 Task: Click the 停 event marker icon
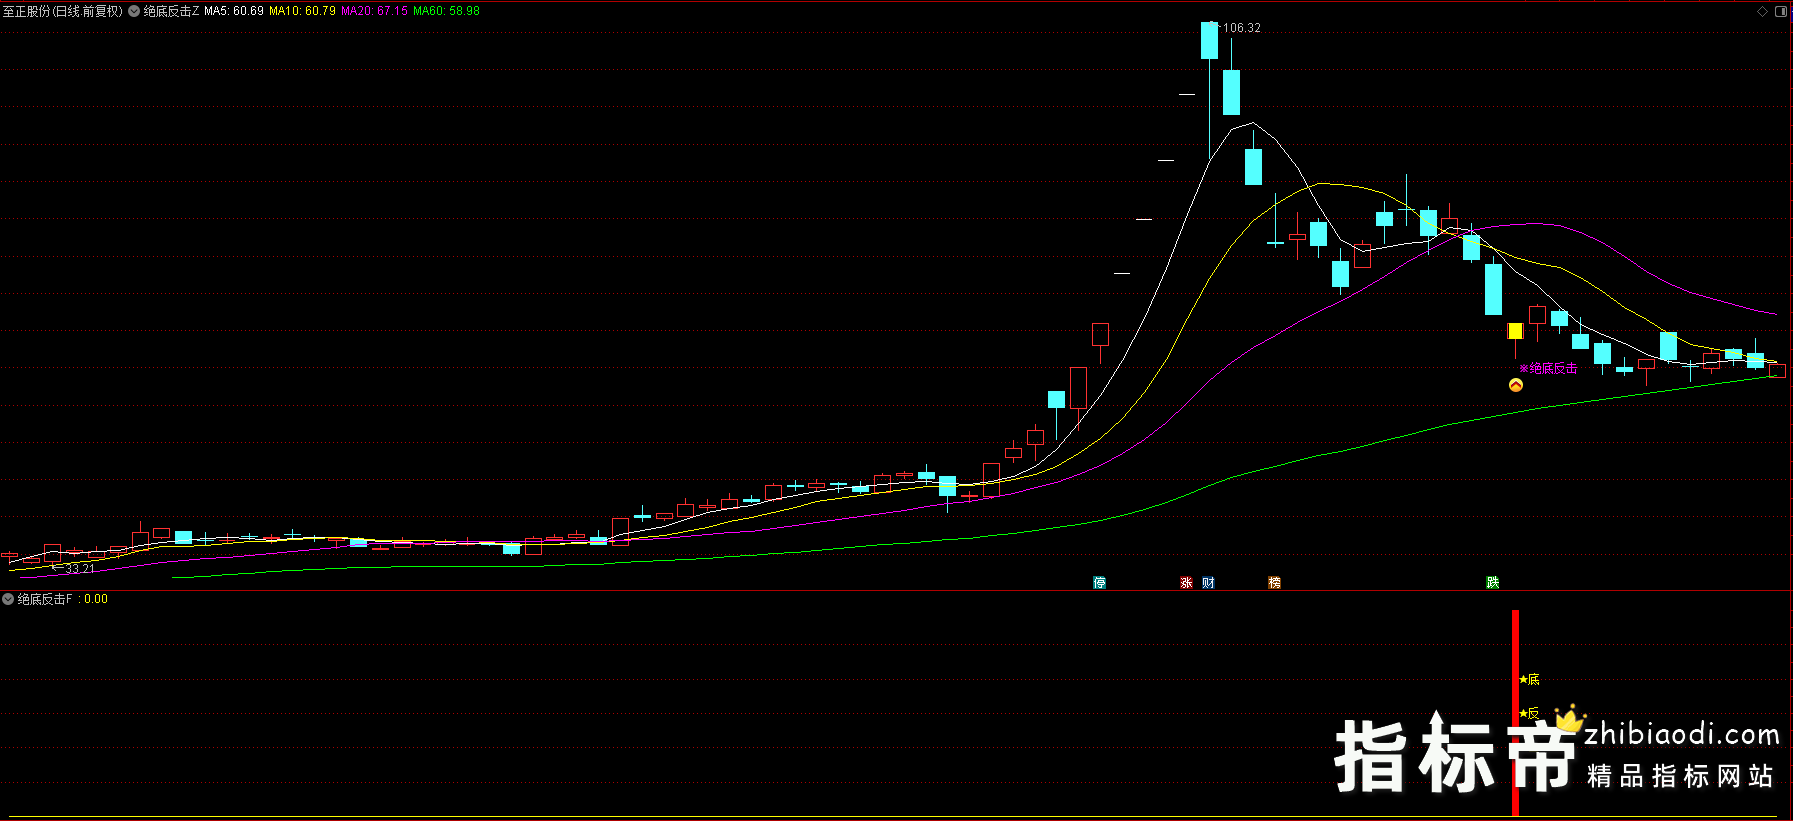tap(1100, 582)
